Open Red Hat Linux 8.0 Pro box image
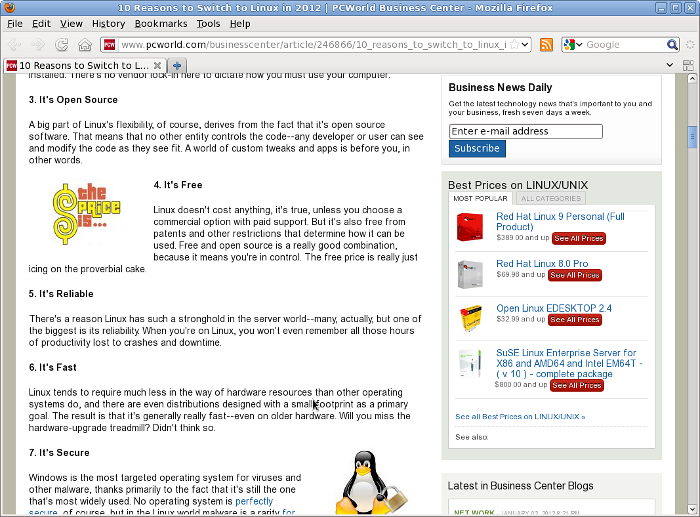The width and height of the screenshot is (700, 517). pos(470,274)
